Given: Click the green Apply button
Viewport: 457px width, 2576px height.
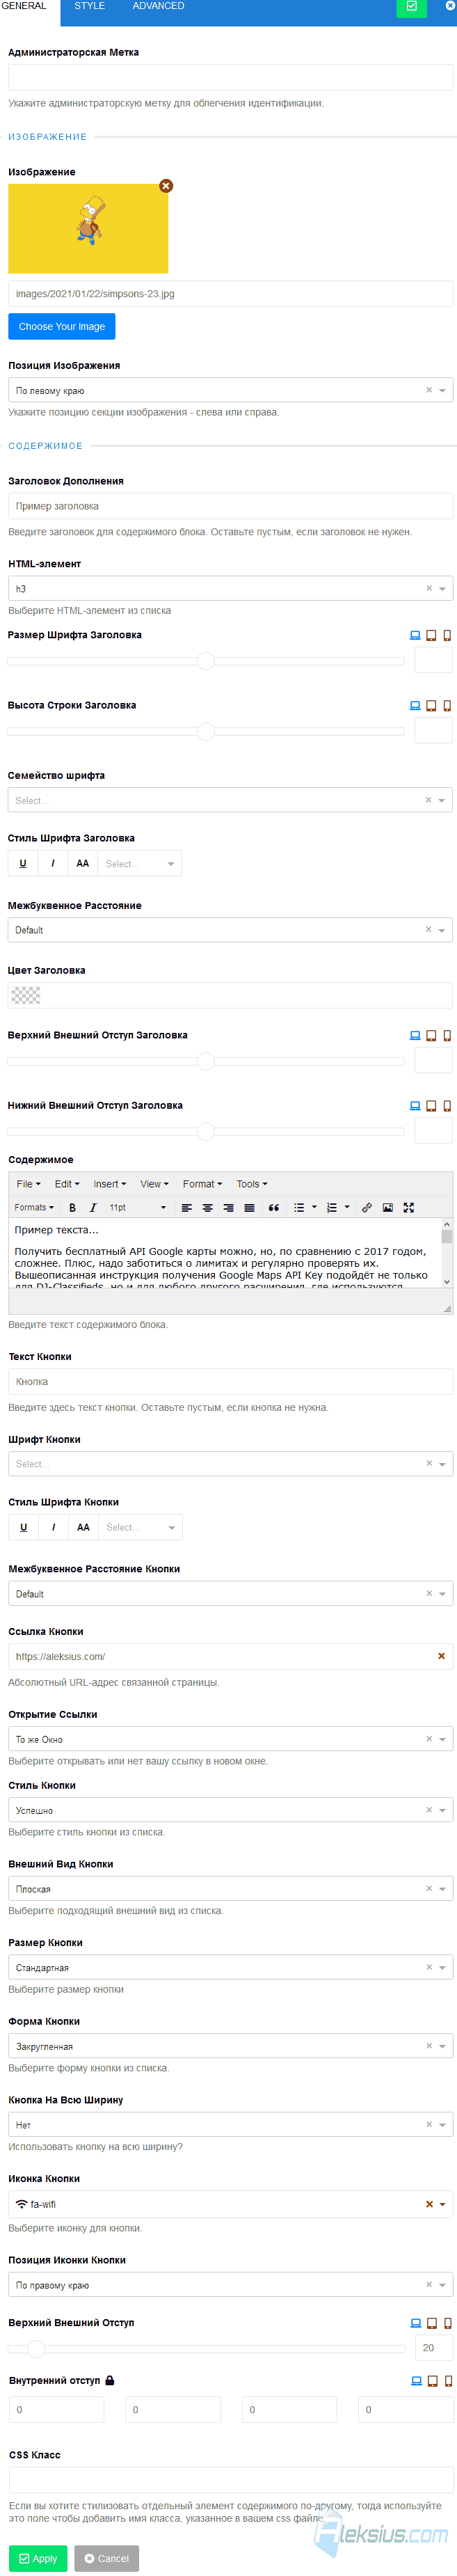Looking at the screenshot, I should point(38,2558).
